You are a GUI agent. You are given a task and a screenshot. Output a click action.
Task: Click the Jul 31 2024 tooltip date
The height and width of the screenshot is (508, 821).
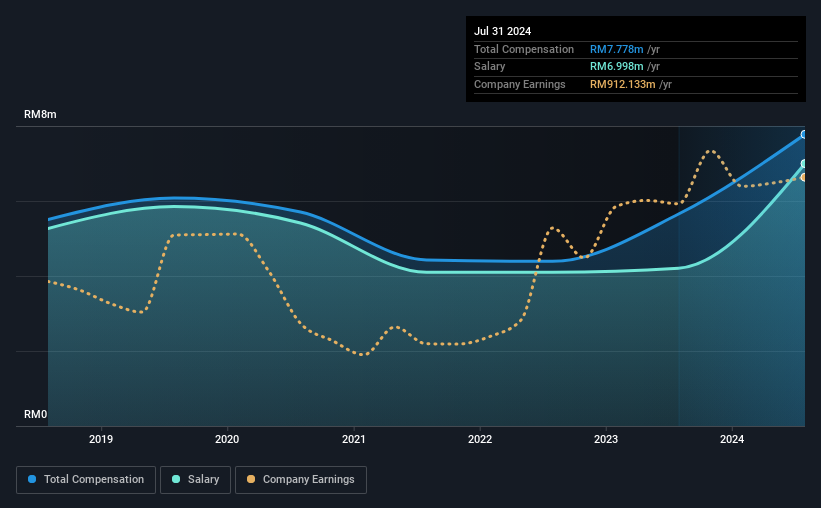point(503,31)
